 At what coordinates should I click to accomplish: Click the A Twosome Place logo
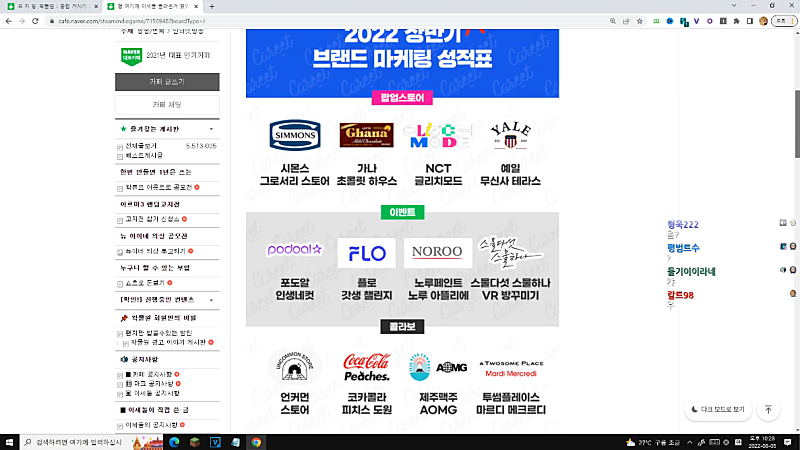(511, 368)
